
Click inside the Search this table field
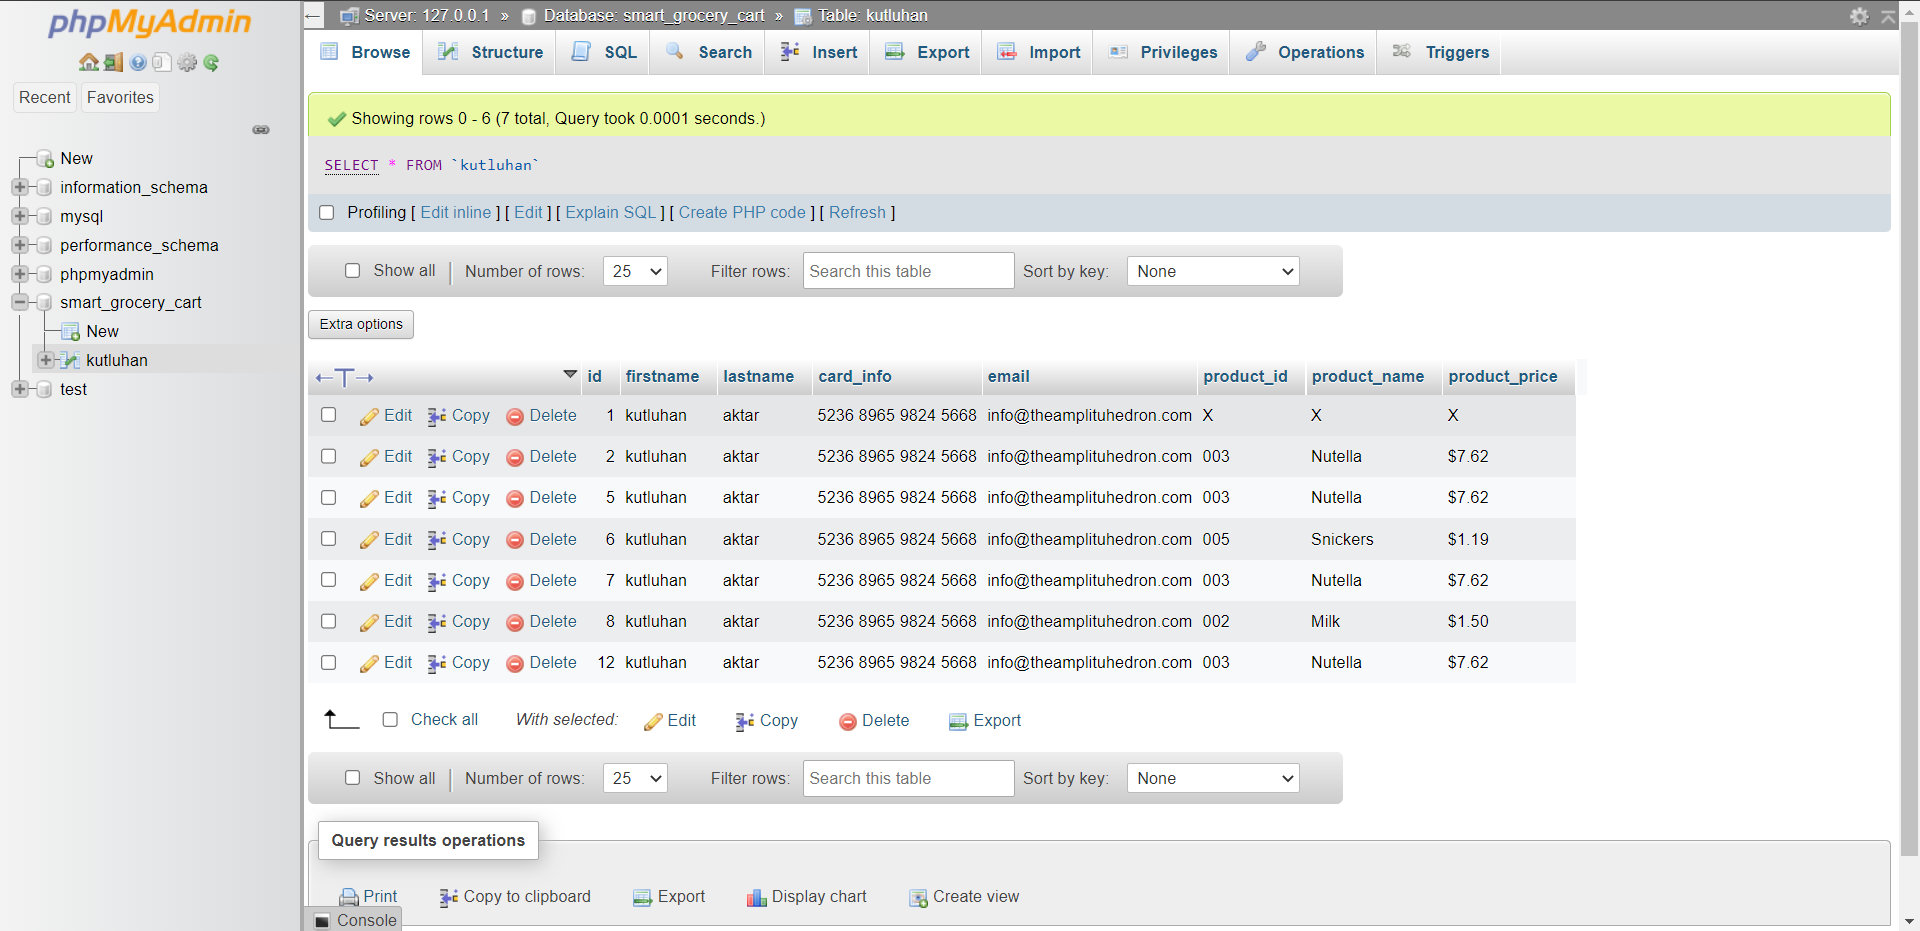pyautogui.click(x=906, y=270)
